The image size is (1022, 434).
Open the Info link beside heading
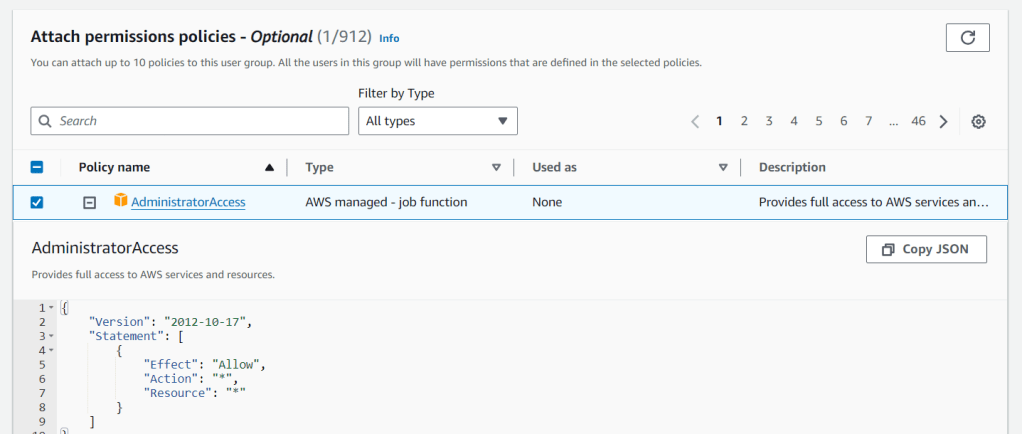coord(389,38)
